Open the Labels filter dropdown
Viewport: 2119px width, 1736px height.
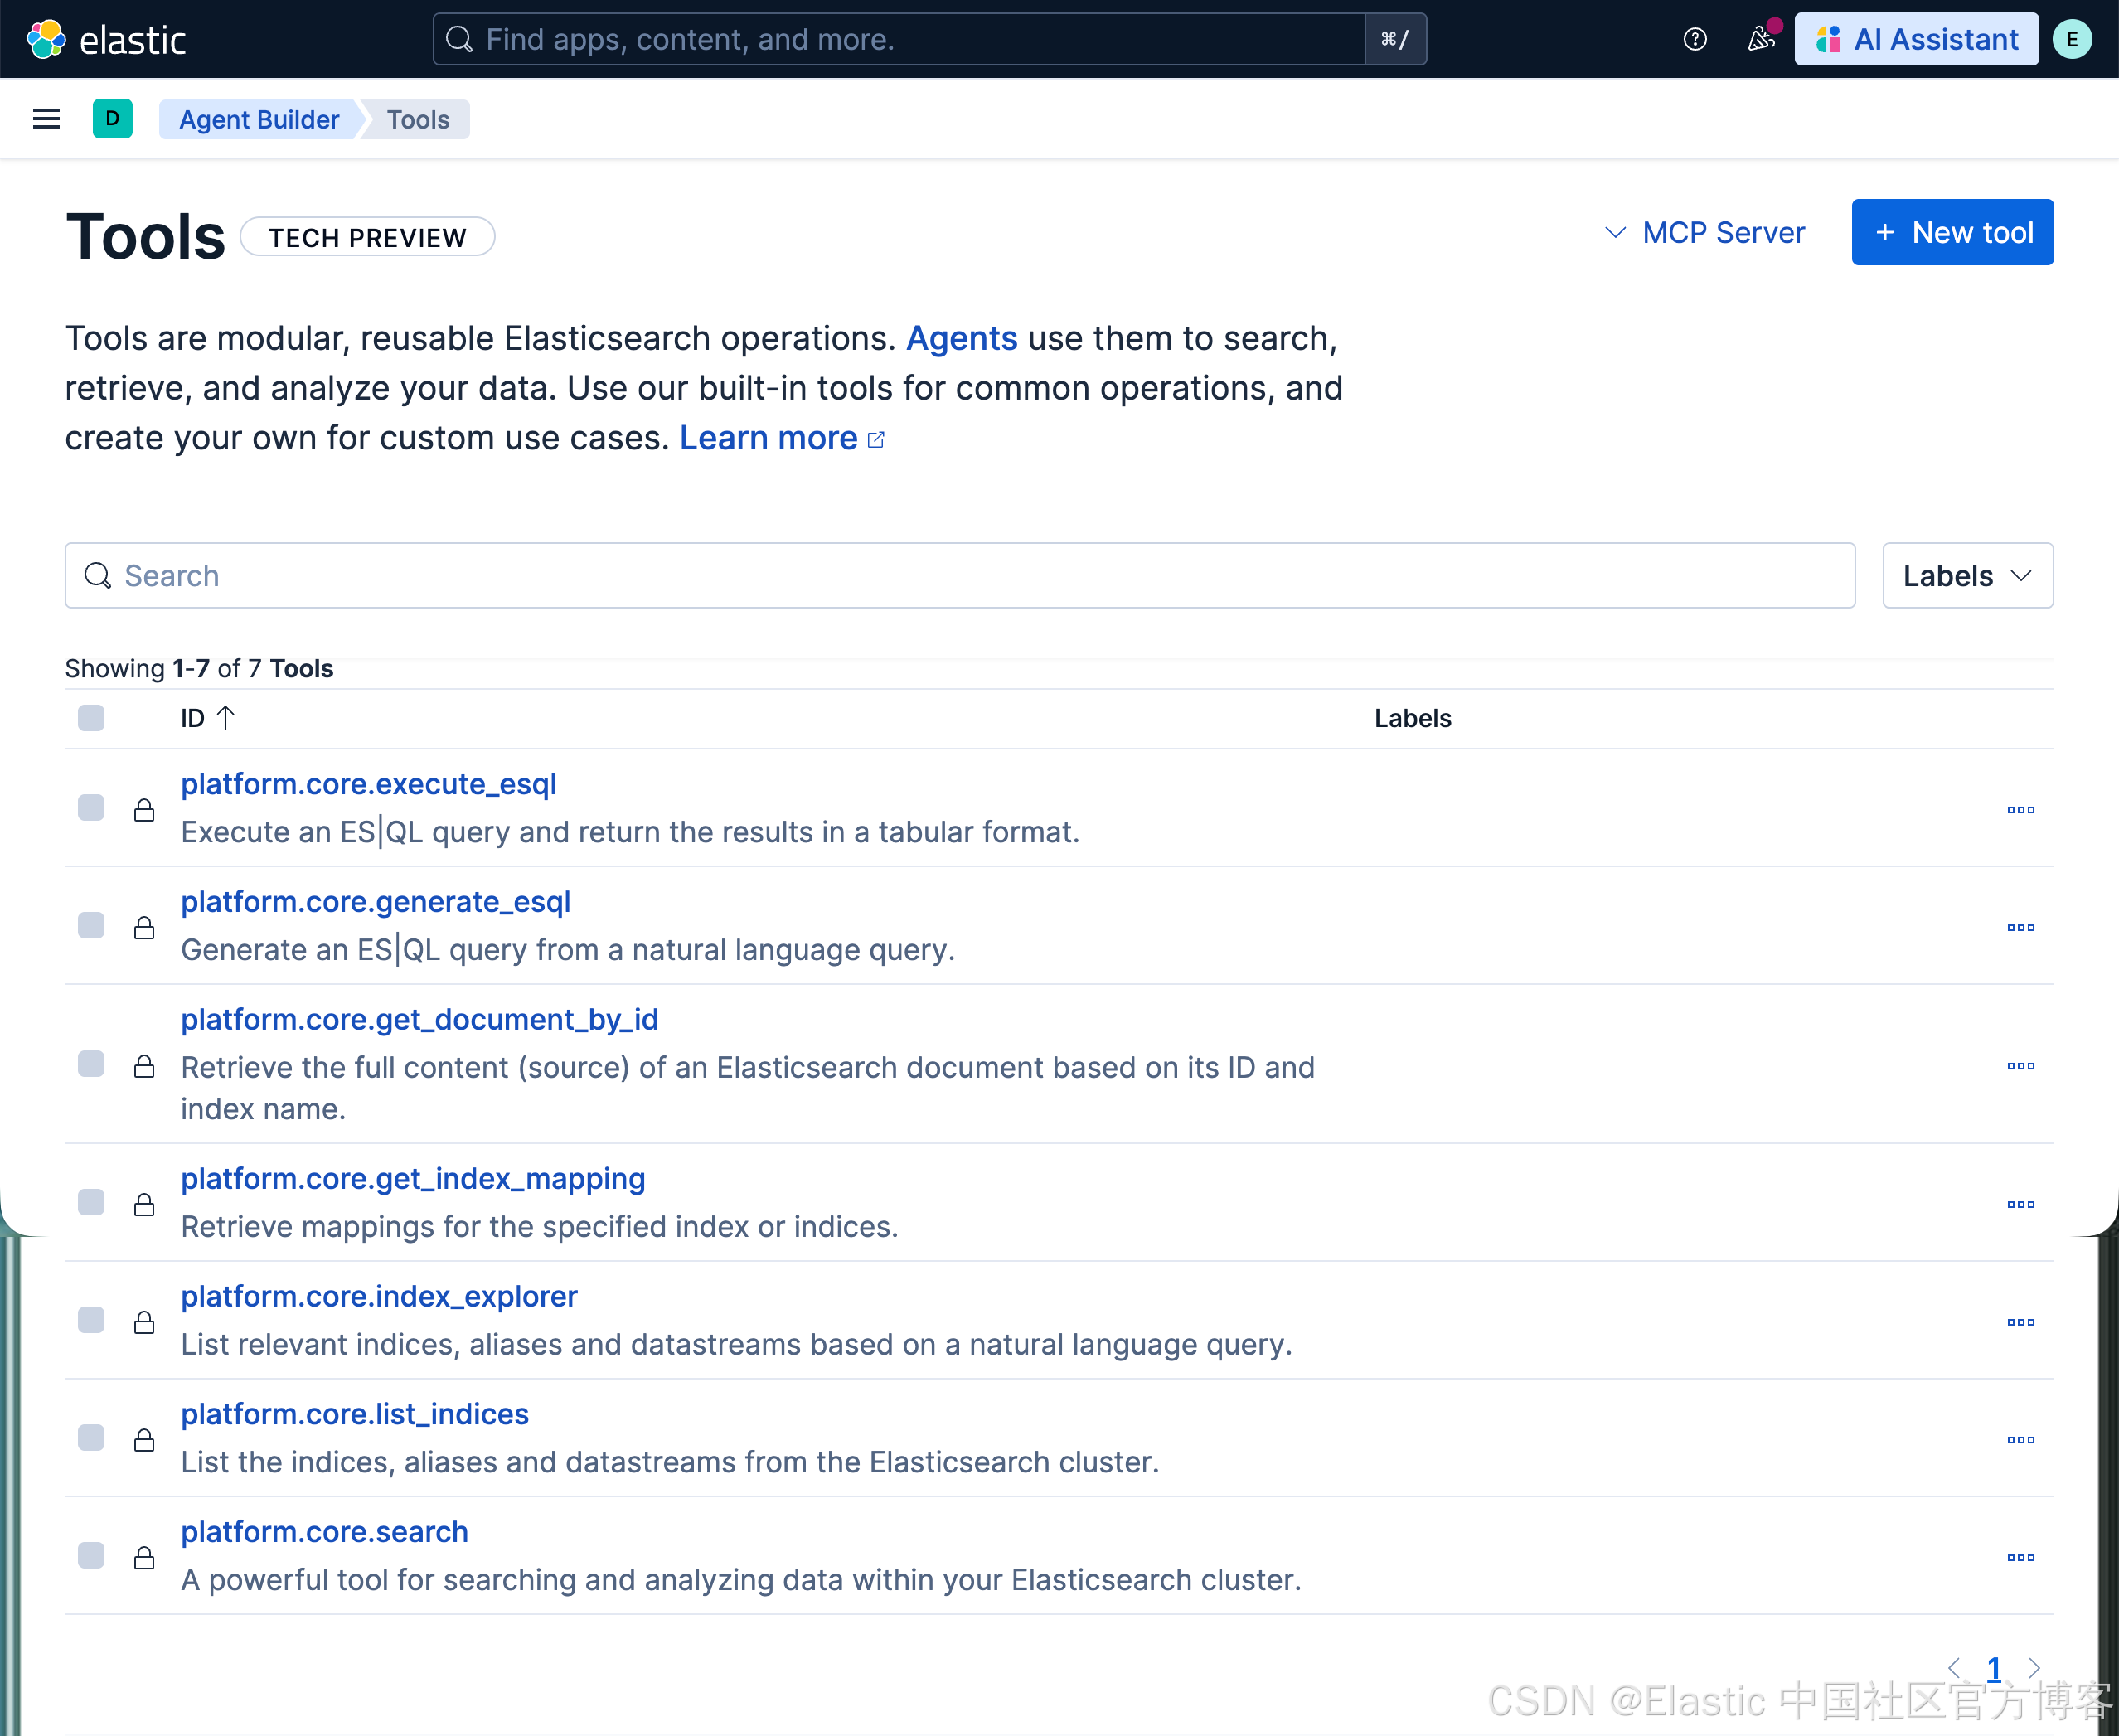tap(1966, 575)
